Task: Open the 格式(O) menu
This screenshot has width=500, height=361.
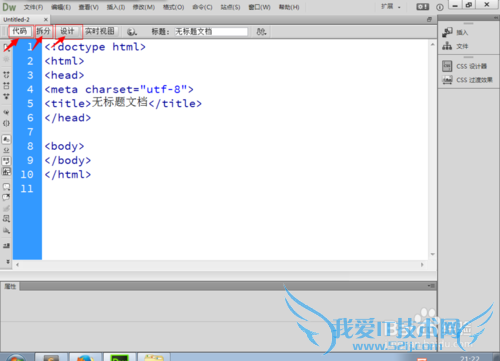Action: (x=173, y=7)
